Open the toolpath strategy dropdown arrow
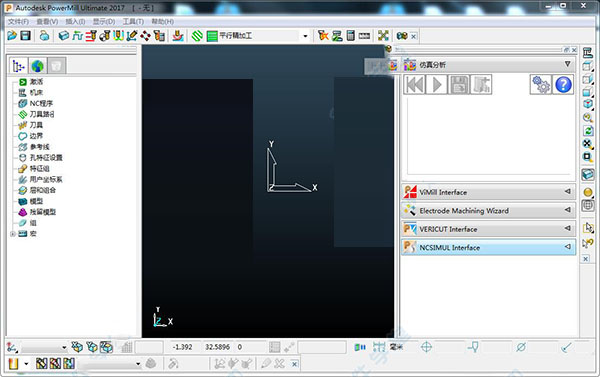 305,36
